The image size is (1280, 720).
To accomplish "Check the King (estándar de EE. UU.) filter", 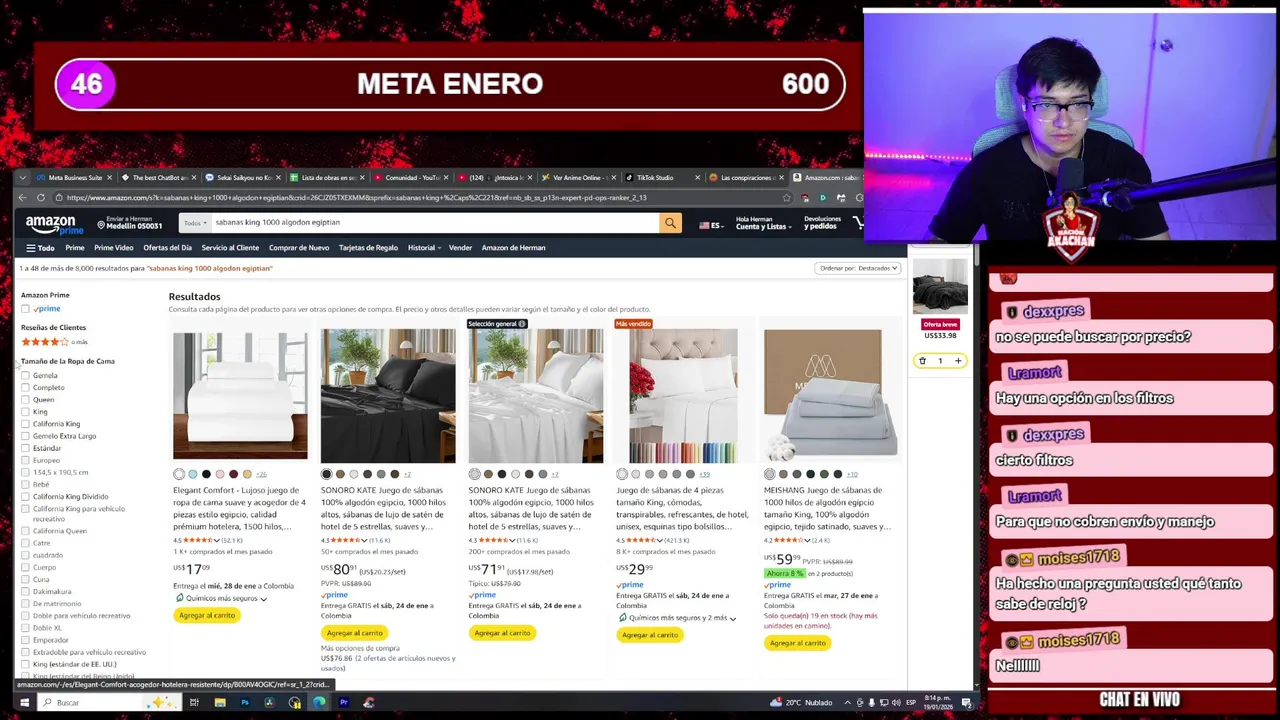I will click(25, 664).
